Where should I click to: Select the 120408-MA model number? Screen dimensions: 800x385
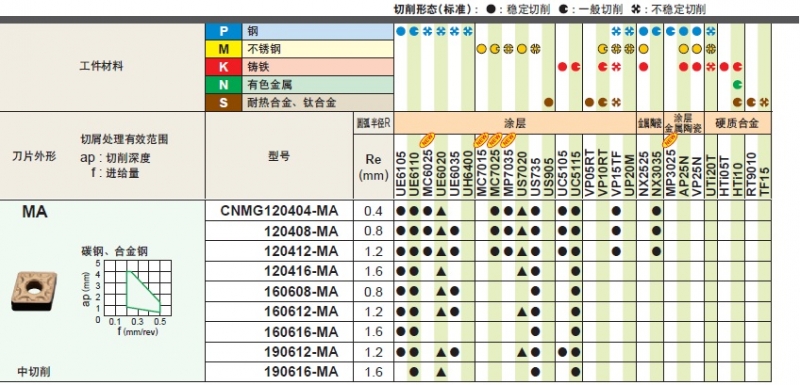point(301,231)
